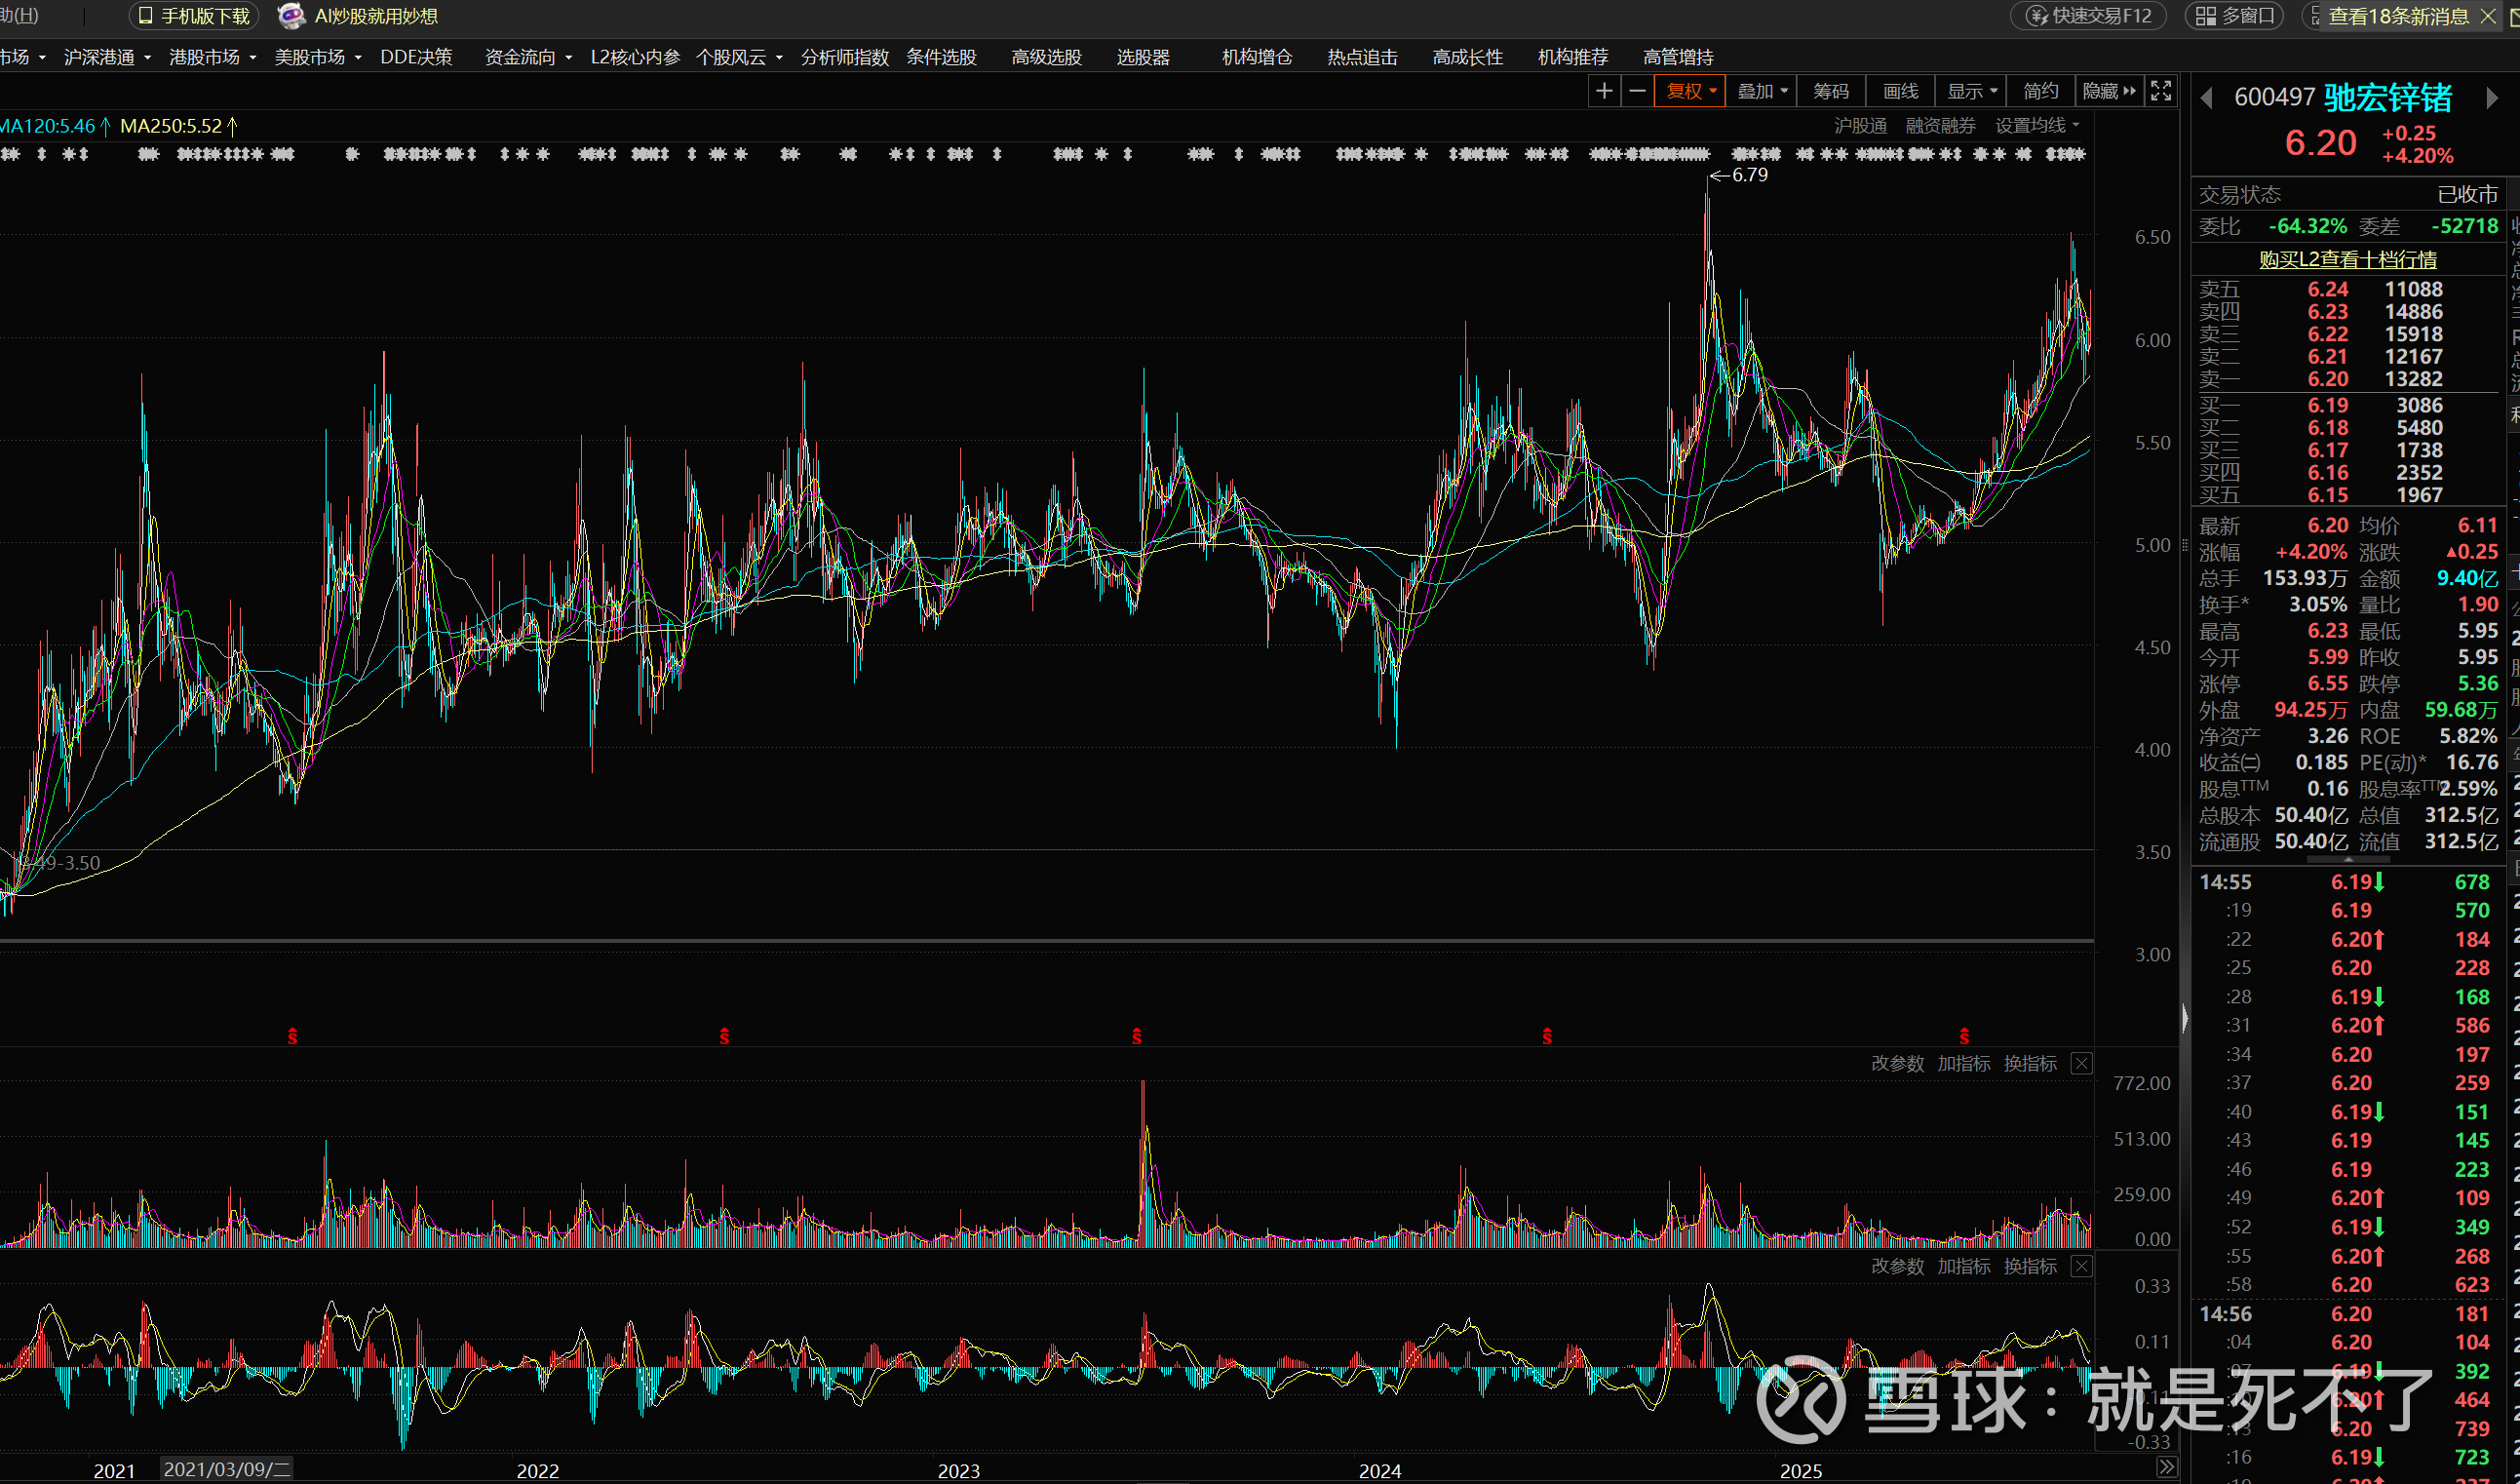Close MACD indicator panel

click(x=2081, y=1266)
